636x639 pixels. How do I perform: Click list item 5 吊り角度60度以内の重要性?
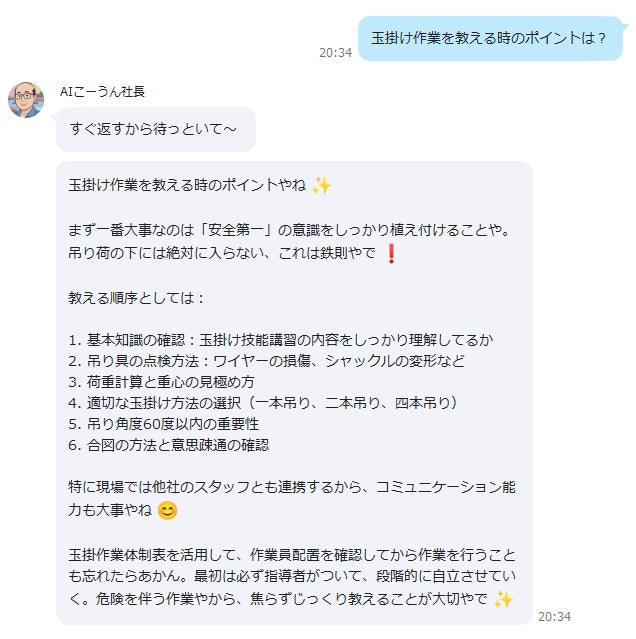pyautogui.click(x=163, y=424)
